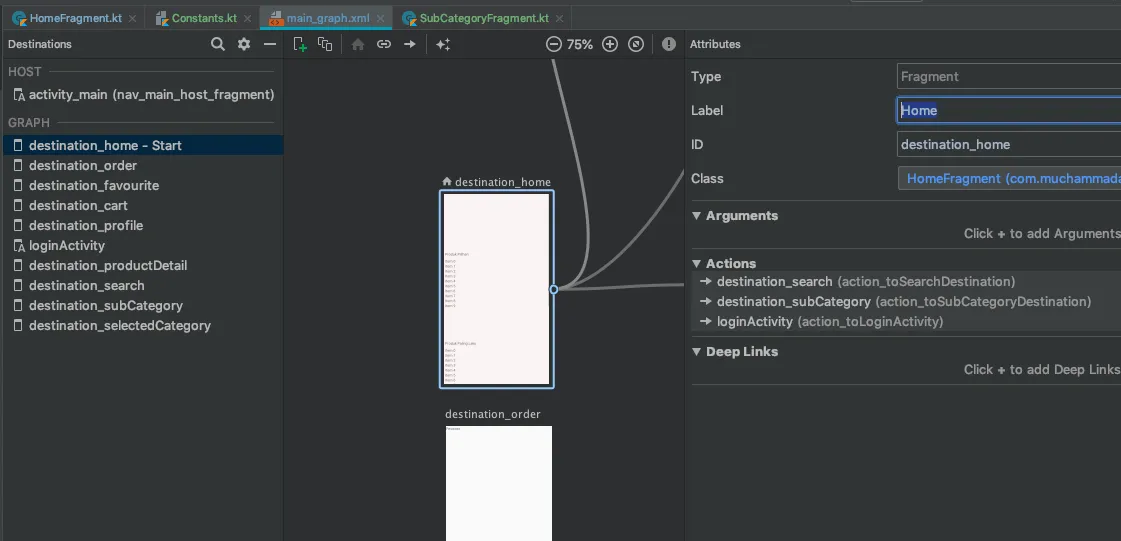1121x541 pixels.
Task: Click the auto arrange sparkle icon
Action: pos(443,44)
